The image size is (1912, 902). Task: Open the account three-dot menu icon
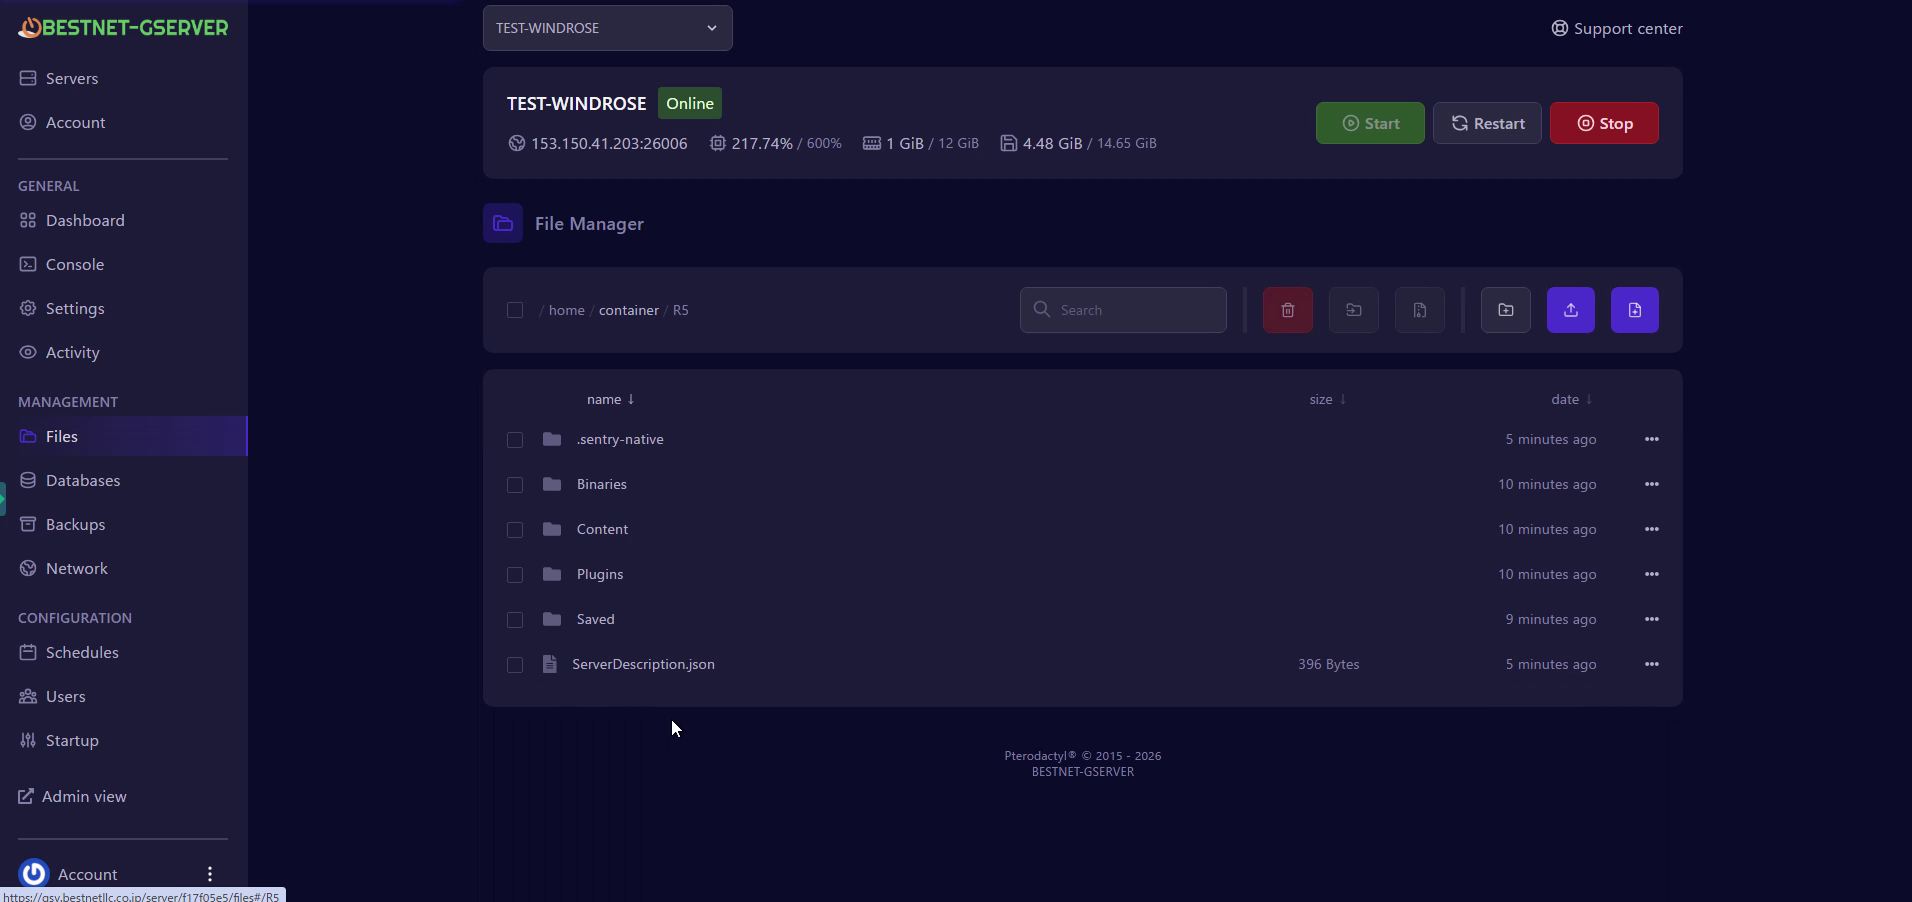210,874
